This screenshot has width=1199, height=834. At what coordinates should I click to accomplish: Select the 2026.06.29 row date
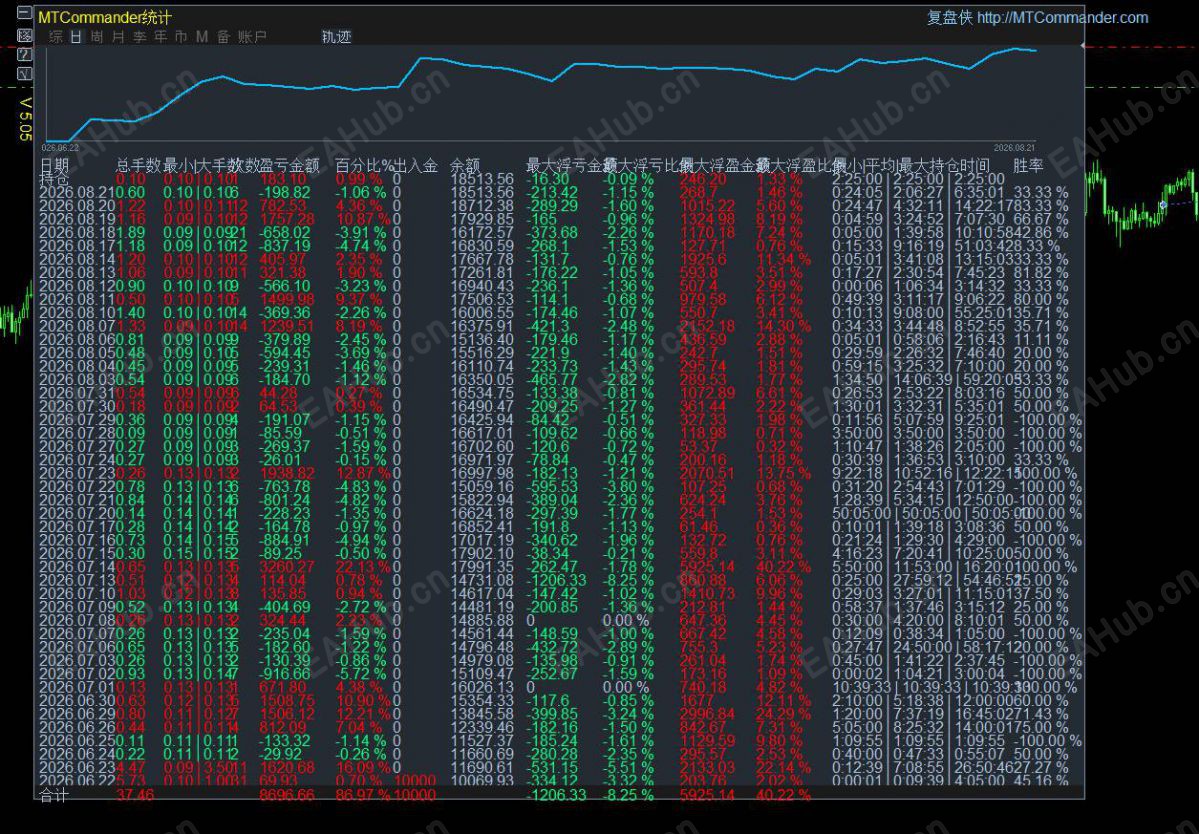pyautogui.click(x=76, y=714)
